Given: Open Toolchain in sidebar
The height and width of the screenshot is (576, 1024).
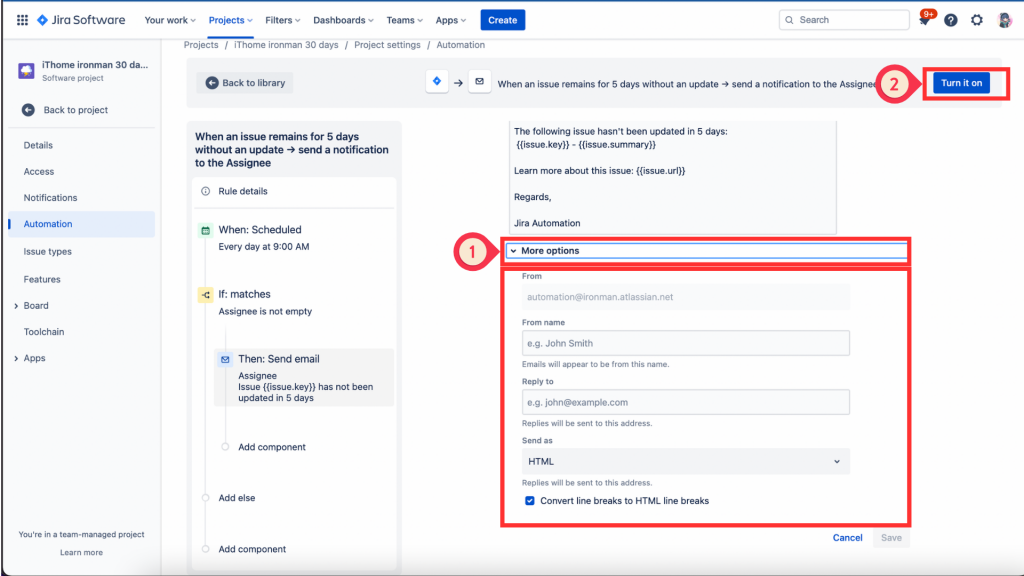Looking at the screenshot, I should click(x=44, y=332).
